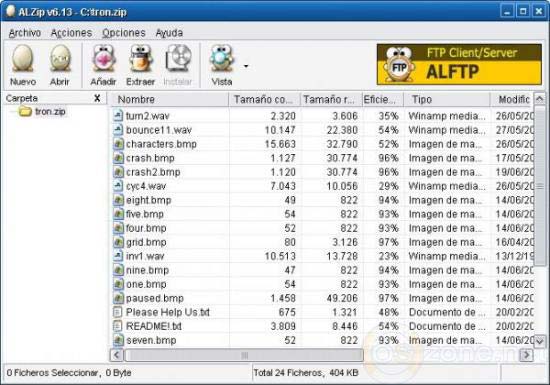
Task: Click the seven.bmp file icon
Action: (x=118, y=340)
